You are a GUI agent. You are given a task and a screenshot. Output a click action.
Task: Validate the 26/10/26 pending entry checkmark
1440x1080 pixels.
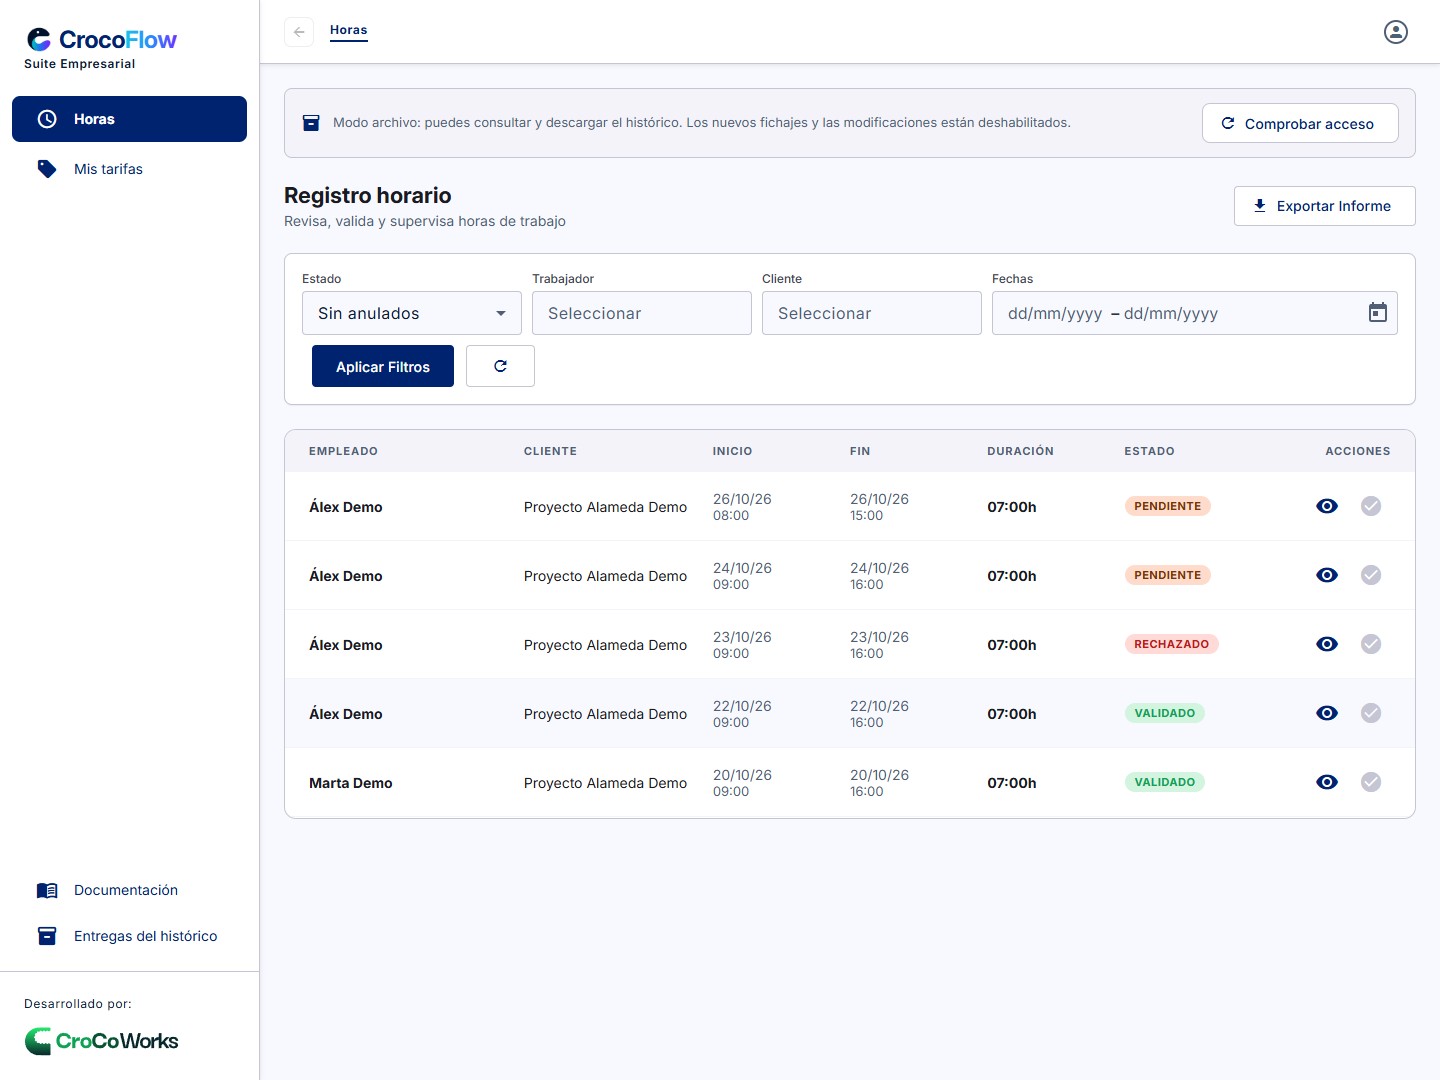coord(1371,506)
